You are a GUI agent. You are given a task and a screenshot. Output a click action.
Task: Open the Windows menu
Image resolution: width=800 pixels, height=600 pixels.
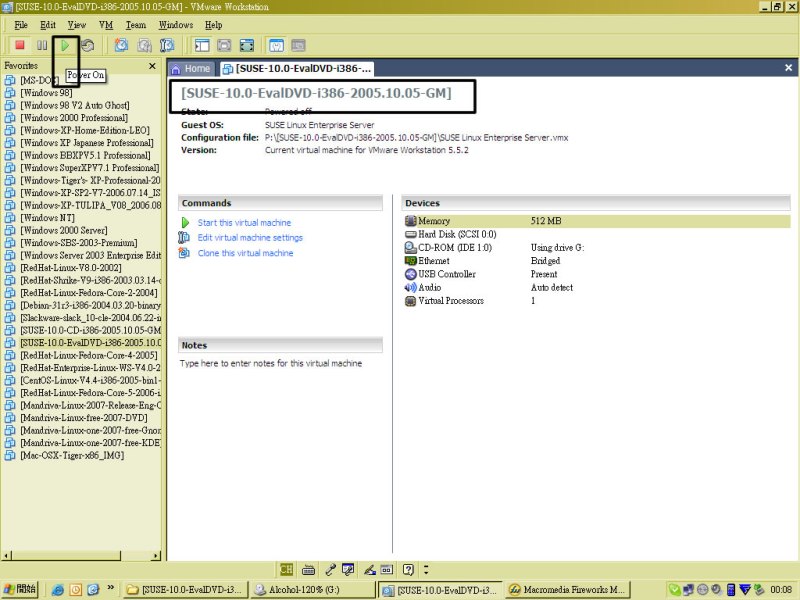pos(176,25)
